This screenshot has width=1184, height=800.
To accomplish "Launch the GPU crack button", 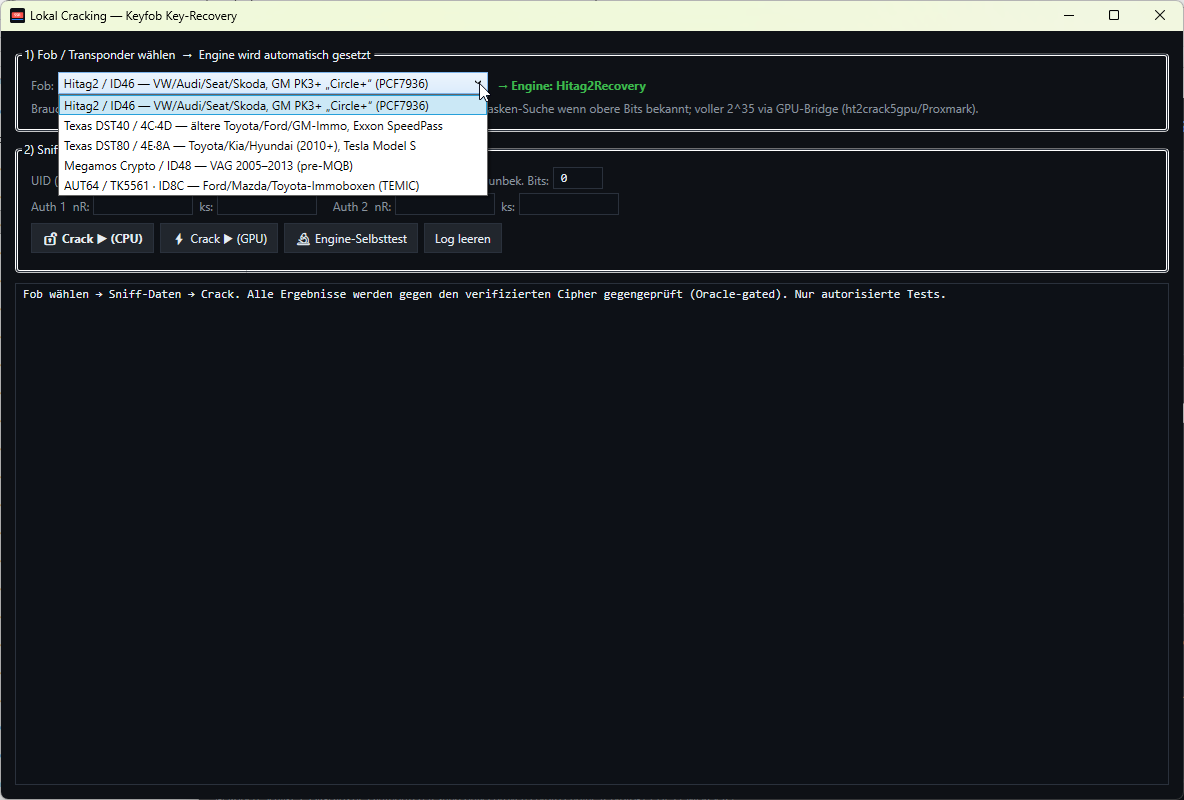I will click(219, 239).
